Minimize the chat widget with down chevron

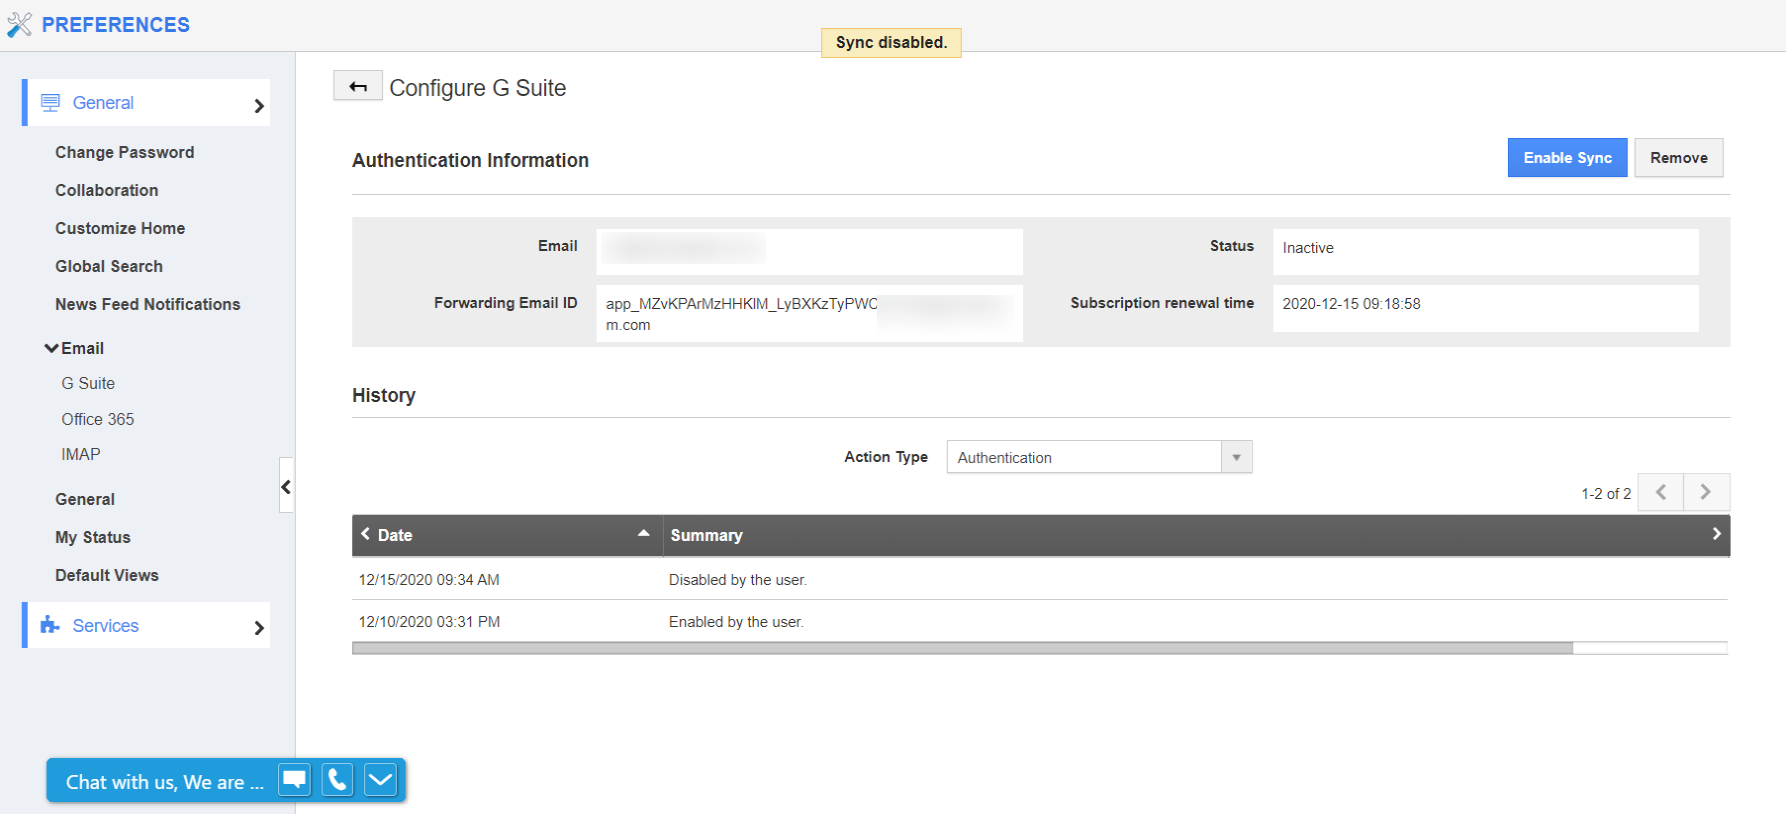click(x=380, y=779)
